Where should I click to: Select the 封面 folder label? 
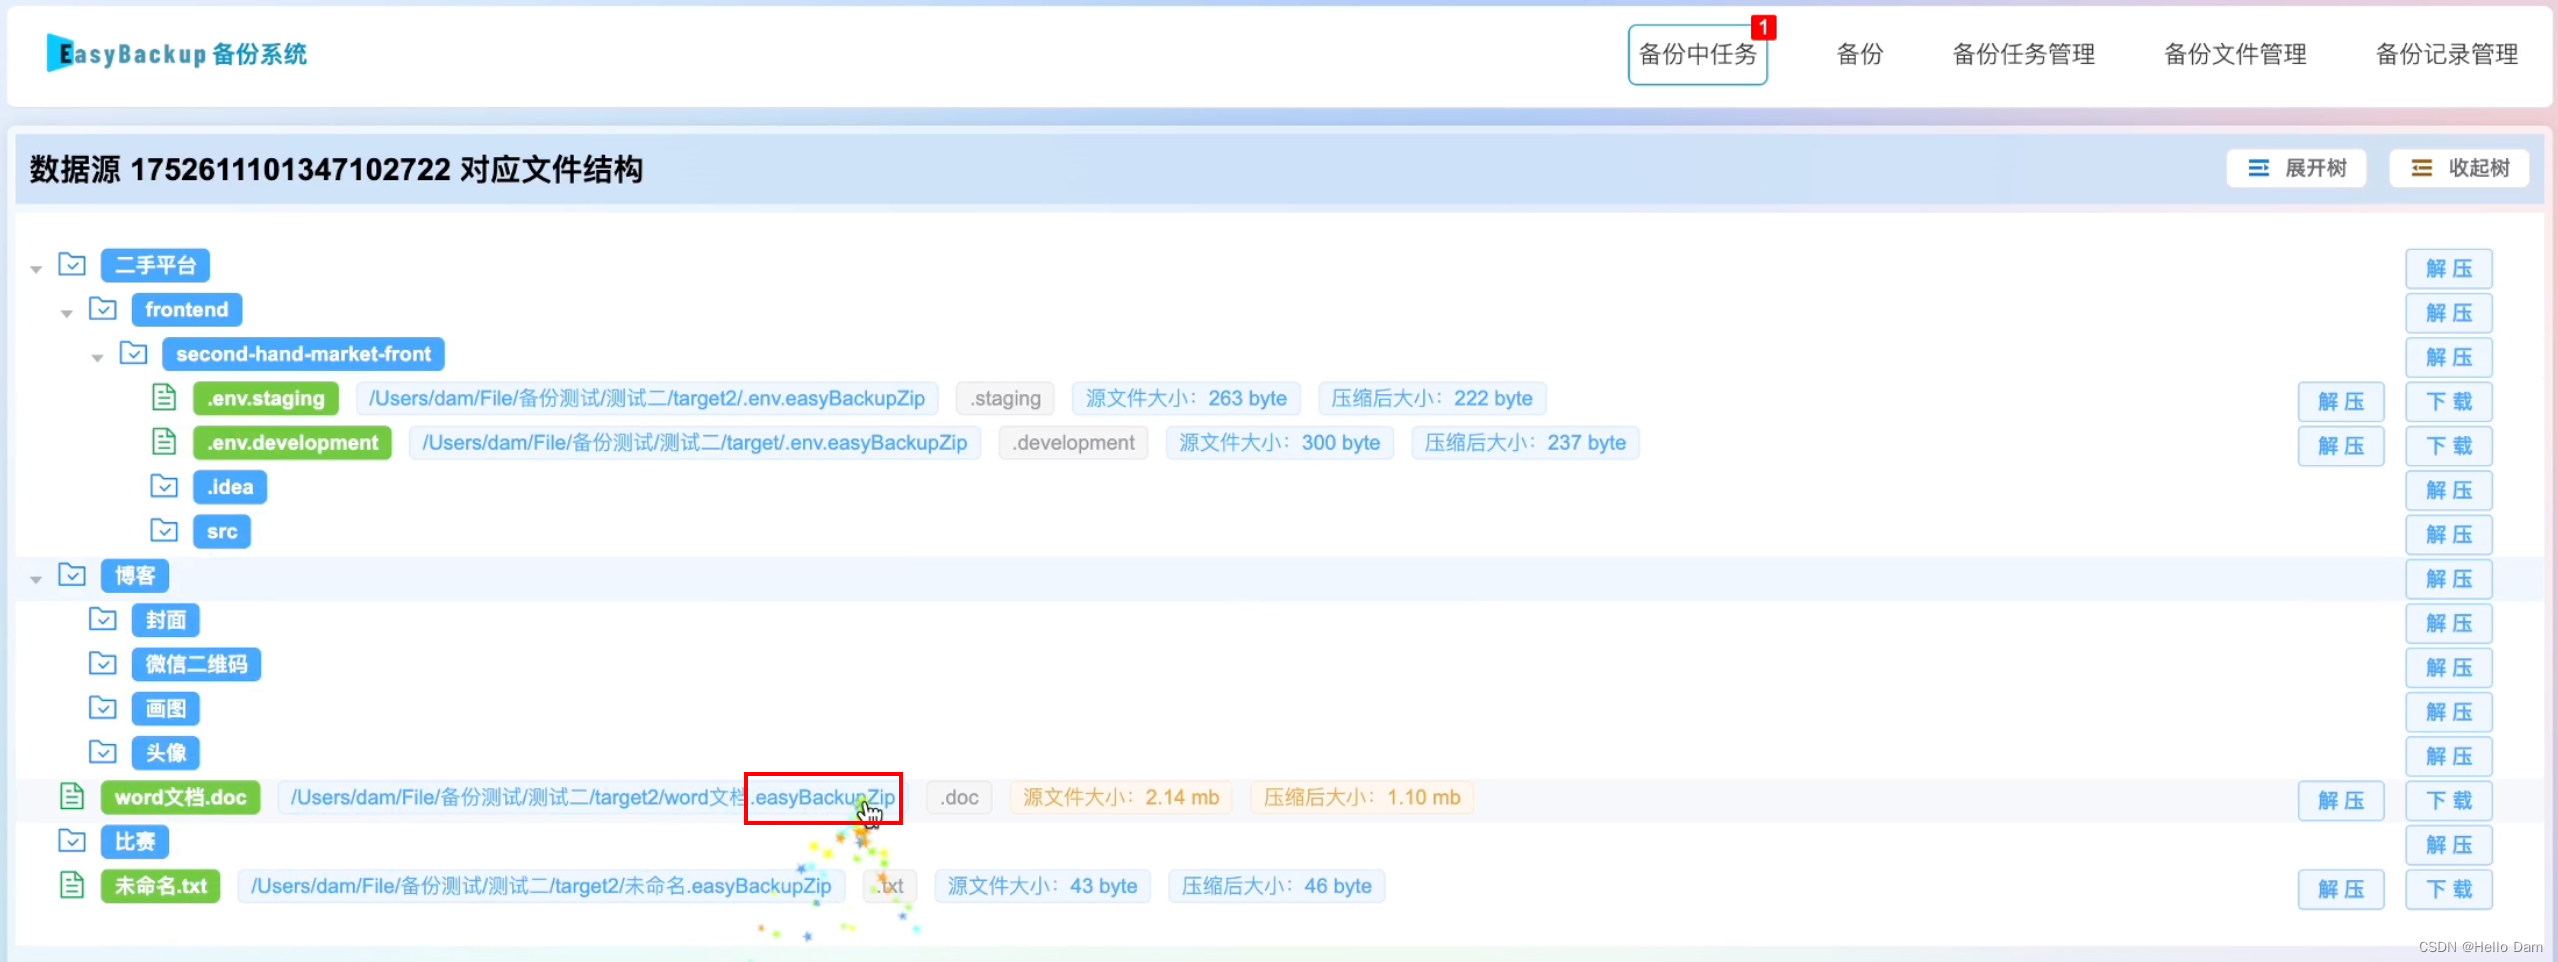tap(166, 620)
